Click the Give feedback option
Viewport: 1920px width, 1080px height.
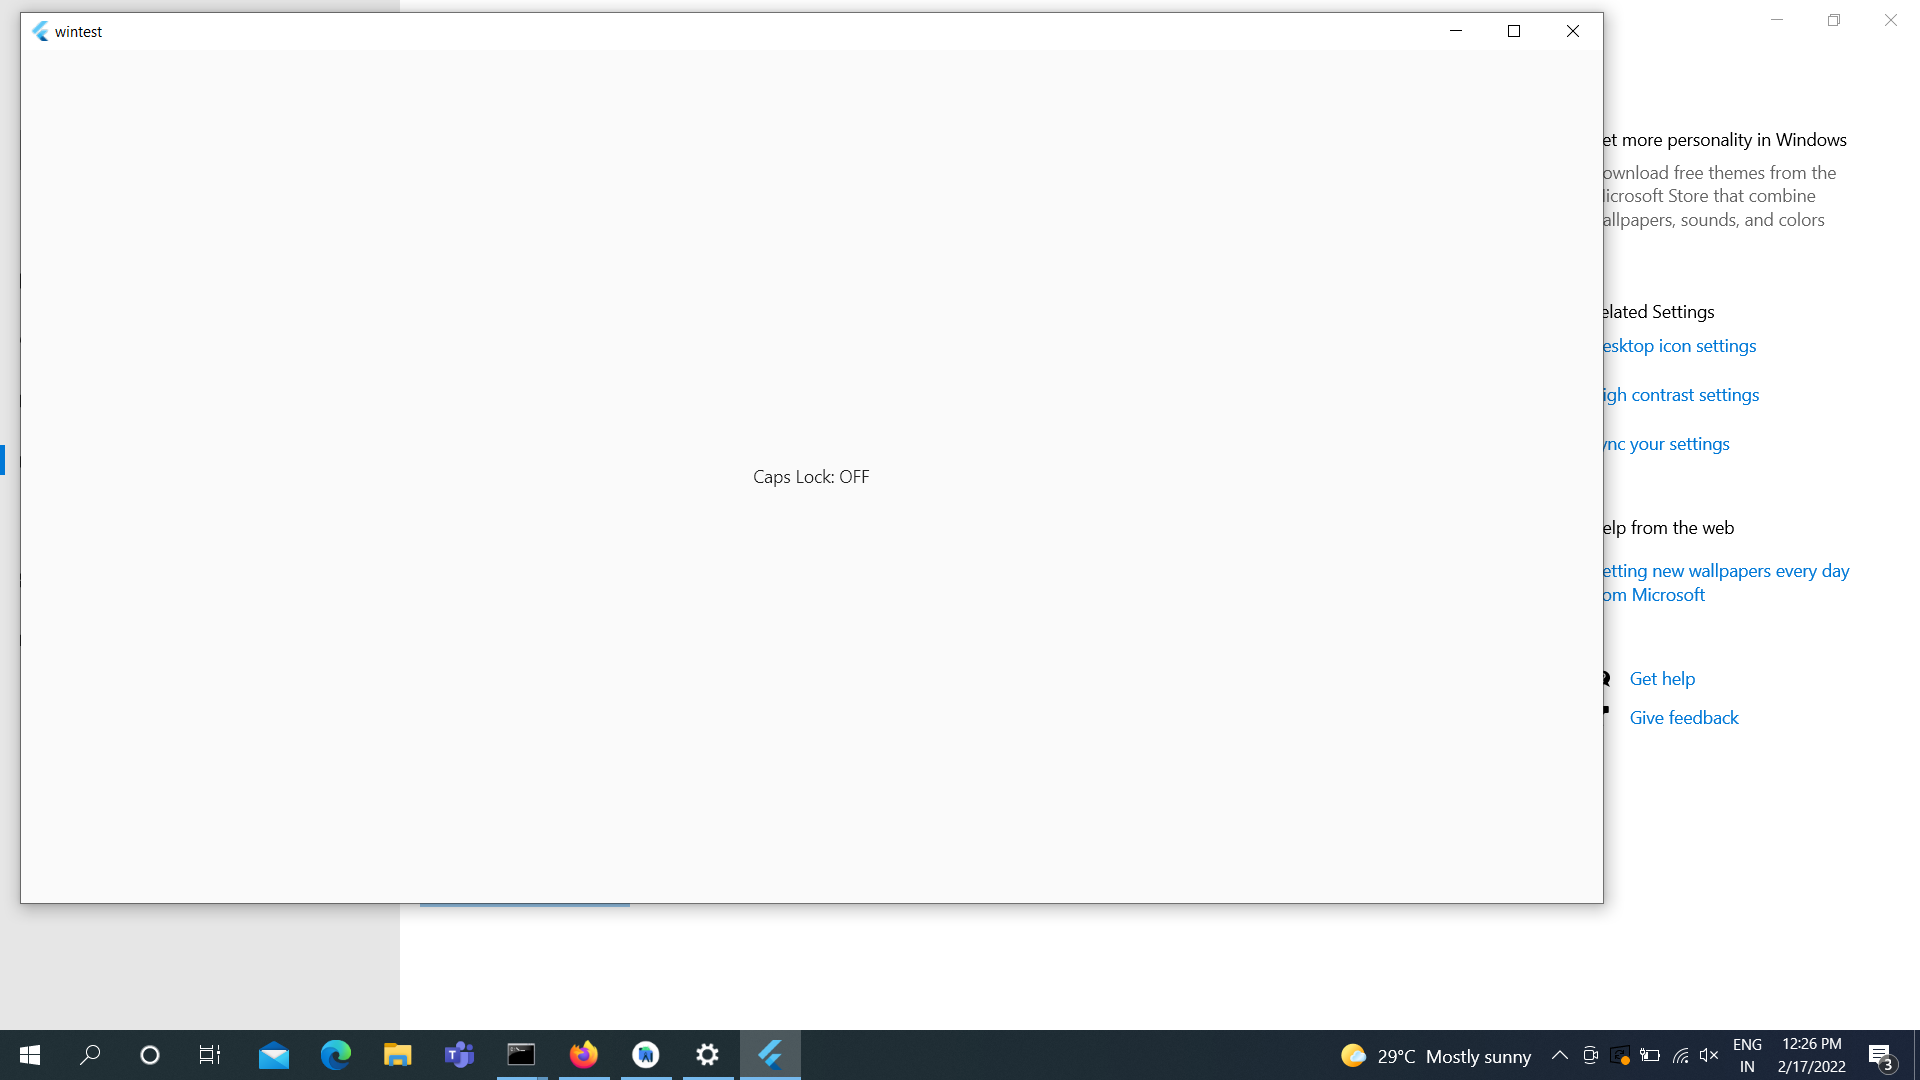pos(1683,717)
